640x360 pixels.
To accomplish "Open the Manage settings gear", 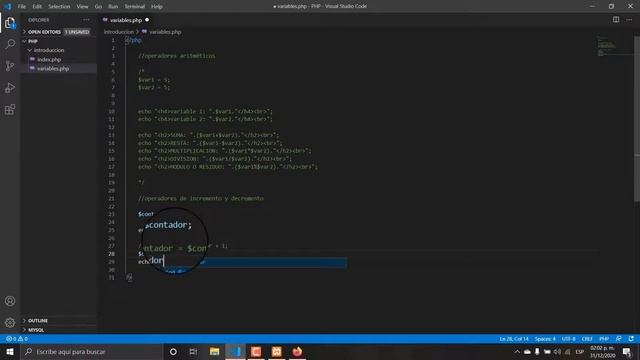I will pos(10,323).
